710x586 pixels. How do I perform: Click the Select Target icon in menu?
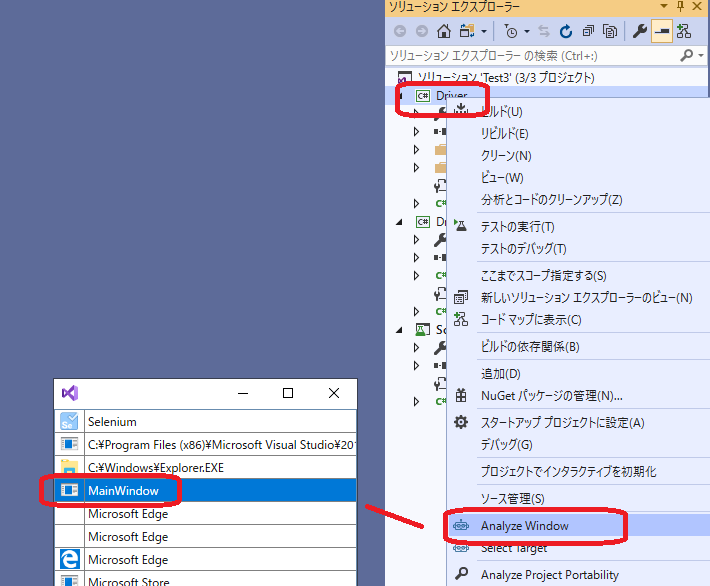pyautogui.click(x=461, y=548)
